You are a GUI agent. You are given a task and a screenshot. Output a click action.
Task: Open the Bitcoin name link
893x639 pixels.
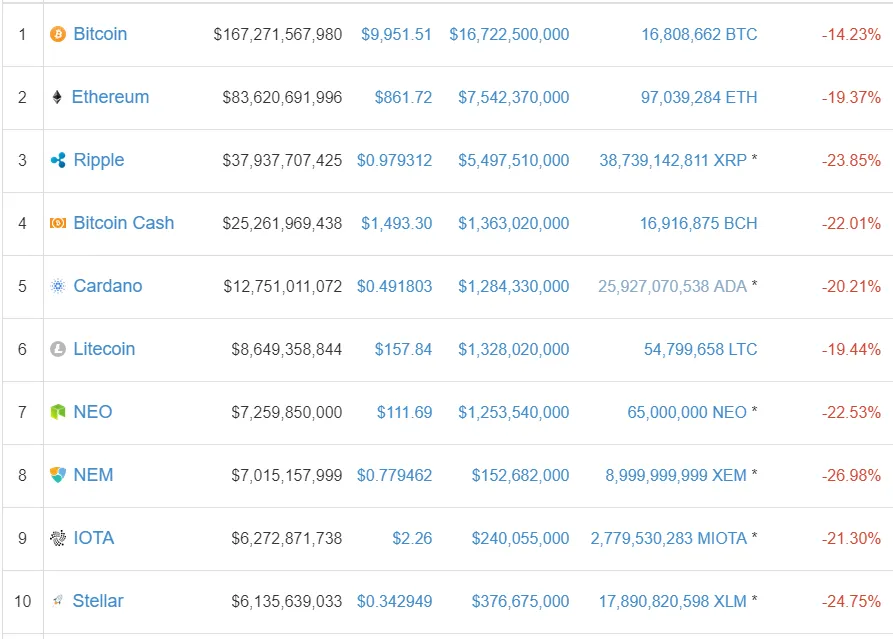100,34
